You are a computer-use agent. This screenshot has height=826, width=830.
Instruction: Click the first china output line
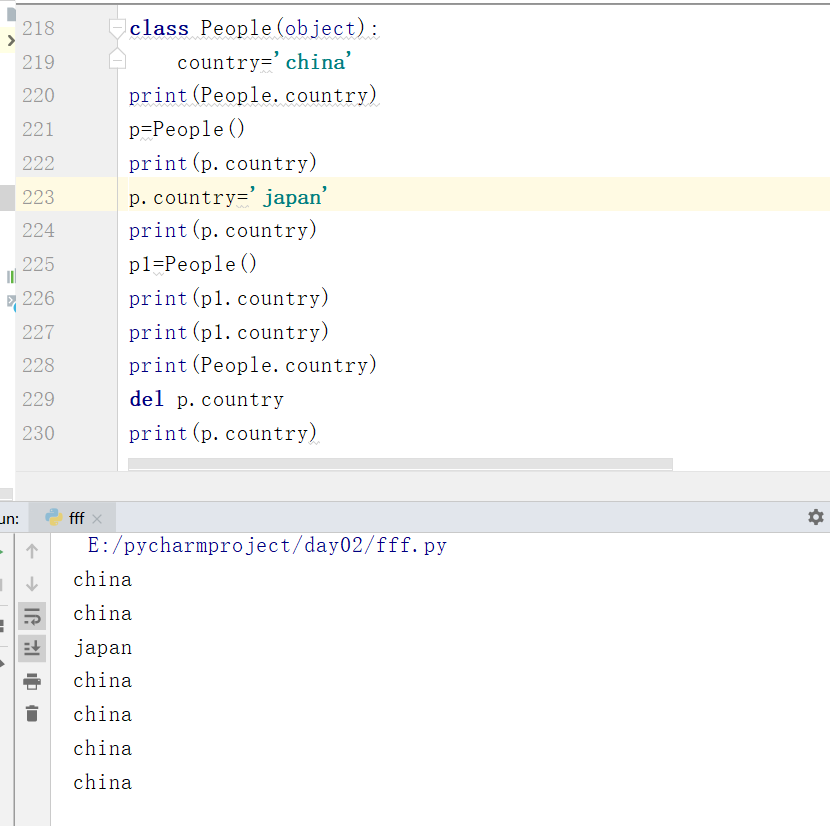(103, 579)
